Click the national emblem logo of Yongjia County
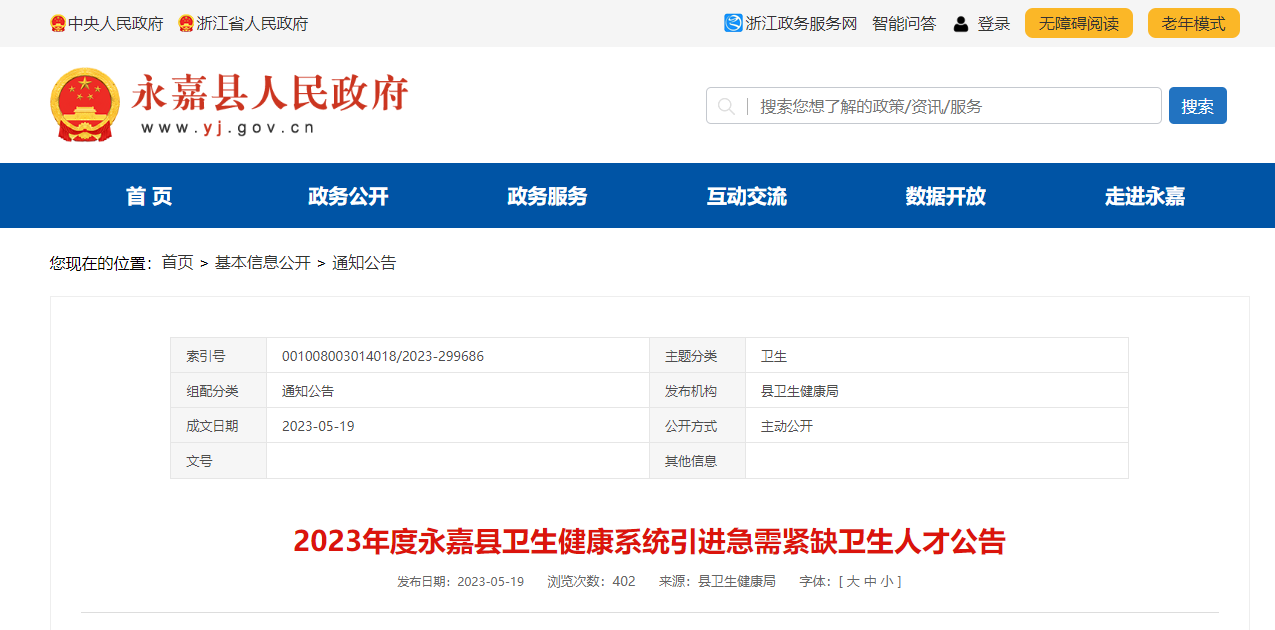 point(85,105)
